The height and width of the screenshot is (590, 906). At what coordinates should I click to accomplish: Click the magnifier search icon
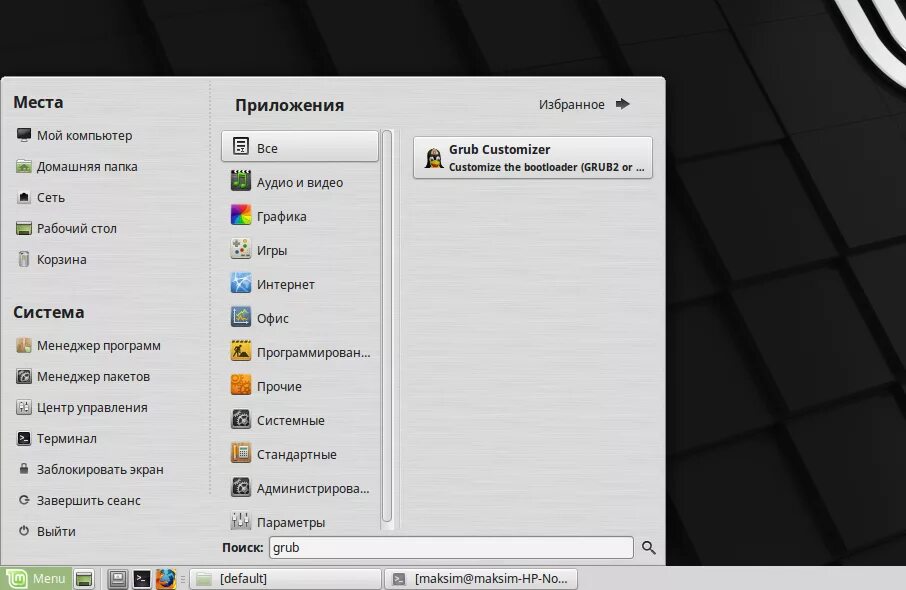pyautogui.click(x=648, y=547)
